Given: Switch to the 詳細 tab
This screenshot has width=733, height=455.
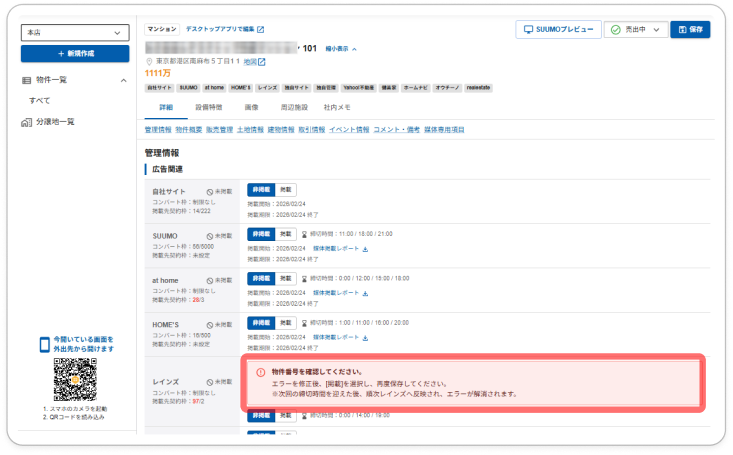Looking at the screenshot, I should point(166,108).
